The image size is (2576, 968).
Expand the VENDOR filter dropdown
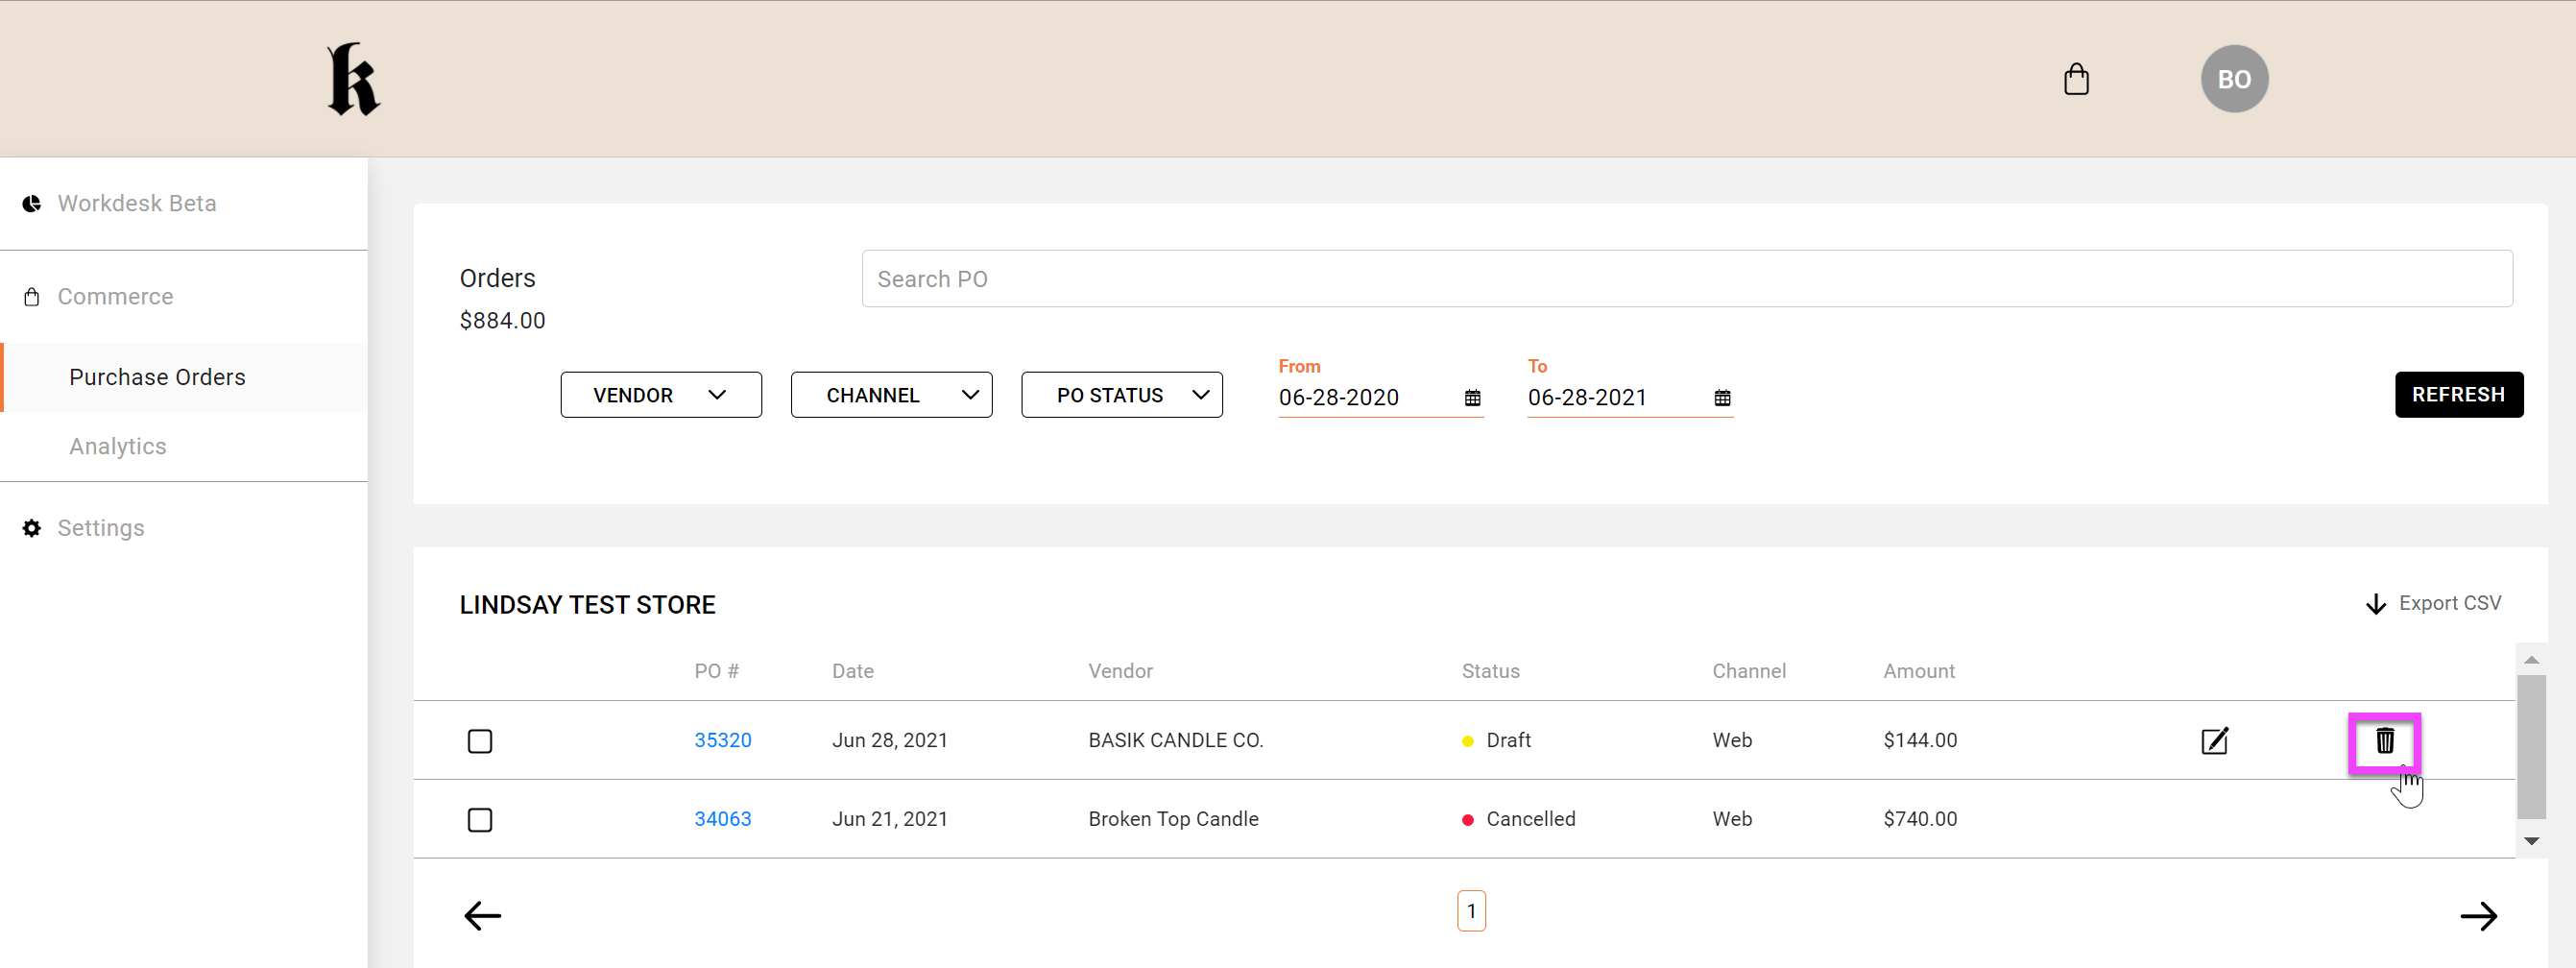tap(660, 395)
